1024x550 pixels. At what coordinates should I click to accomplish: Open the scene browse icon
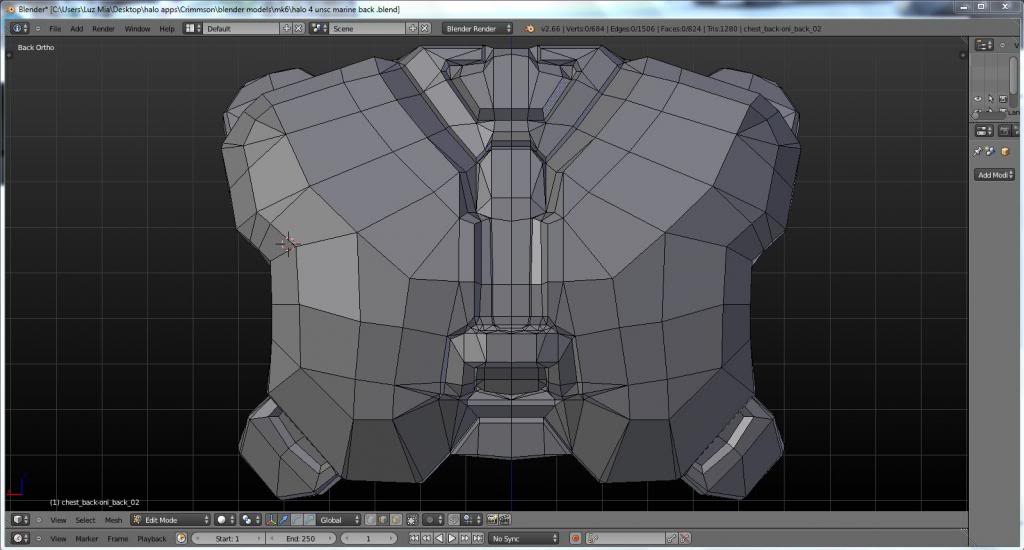[319, 29]
